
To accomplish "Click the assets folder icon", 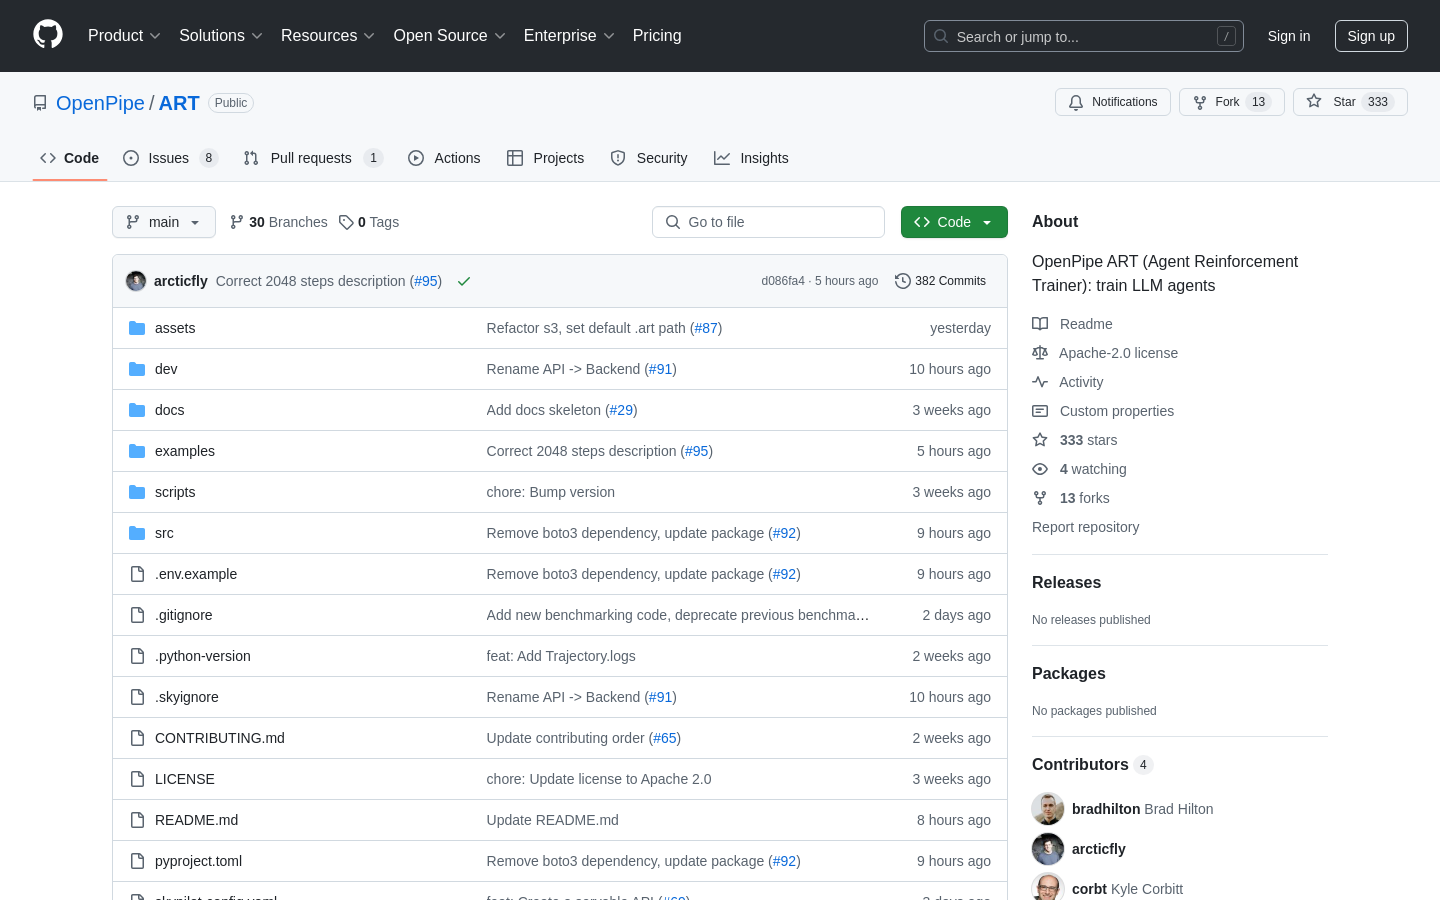I will (137, 328).
